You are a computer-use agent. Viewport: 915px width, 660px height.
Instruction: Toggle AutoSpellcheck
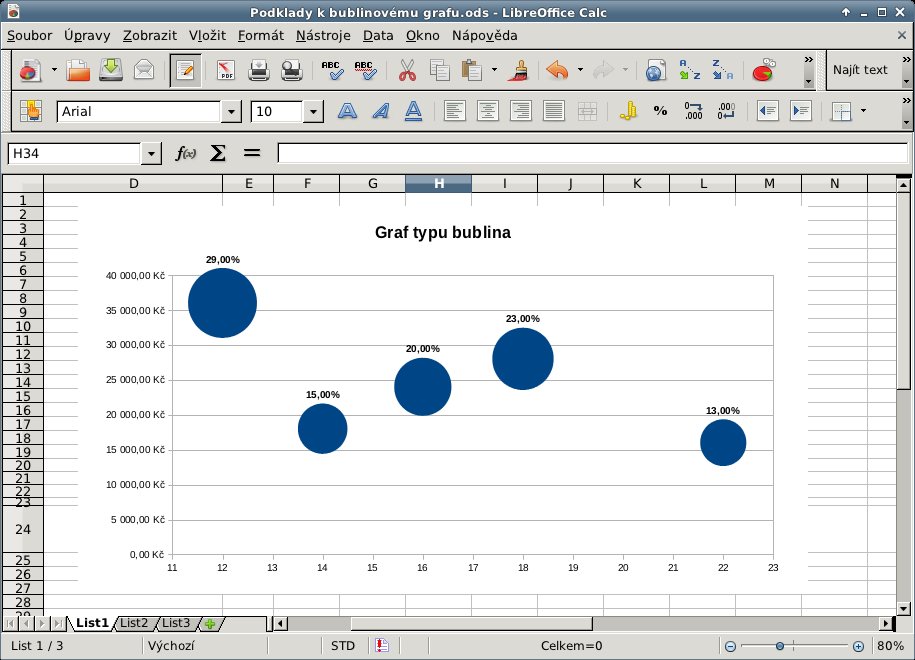click(x=365, y=71)
